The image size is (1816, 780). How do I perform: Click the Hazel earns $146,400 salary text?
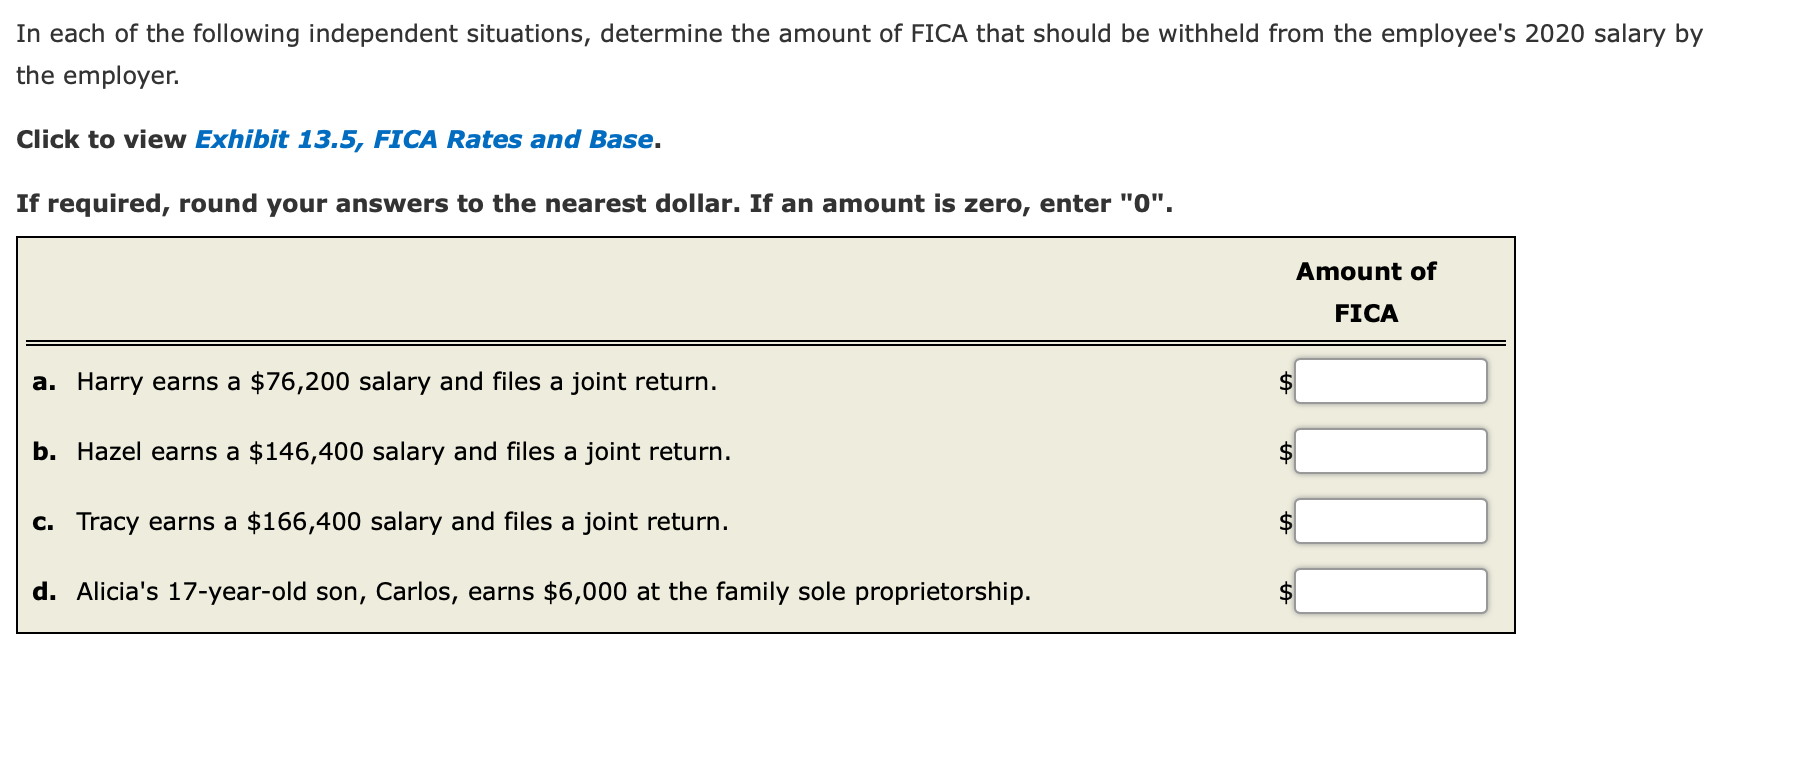click(404, 452)
